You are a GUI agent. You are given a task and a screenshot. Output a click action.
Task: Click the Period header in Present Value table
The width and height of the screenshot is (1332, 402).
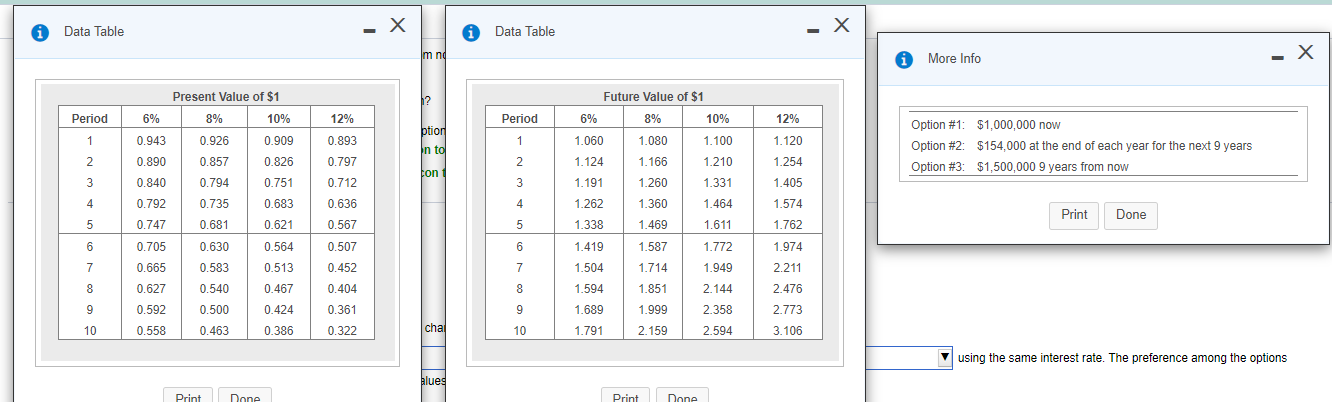pos(89,119)
